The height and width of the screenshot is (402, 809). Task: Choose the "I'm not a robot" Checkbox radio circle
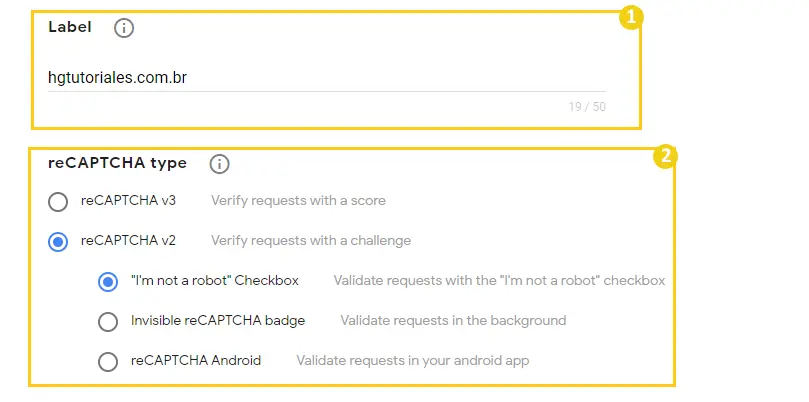coord(108,282)
